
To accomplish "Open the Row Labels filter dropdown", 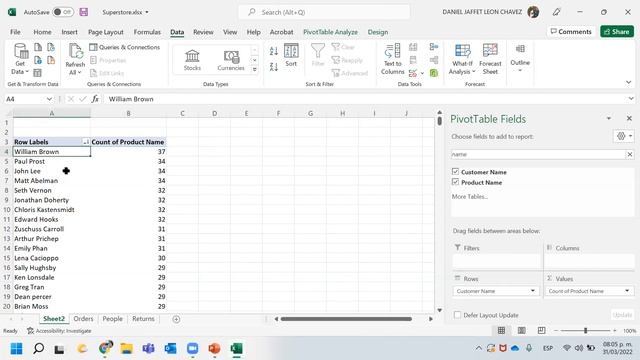I will pyautogui.click(x=86, y=142).
